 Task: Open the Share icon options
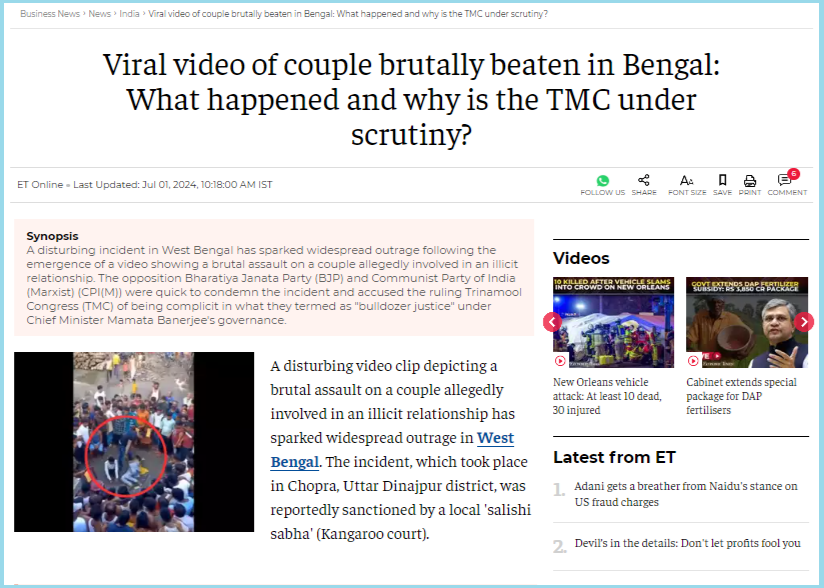[x=644, y=180]
